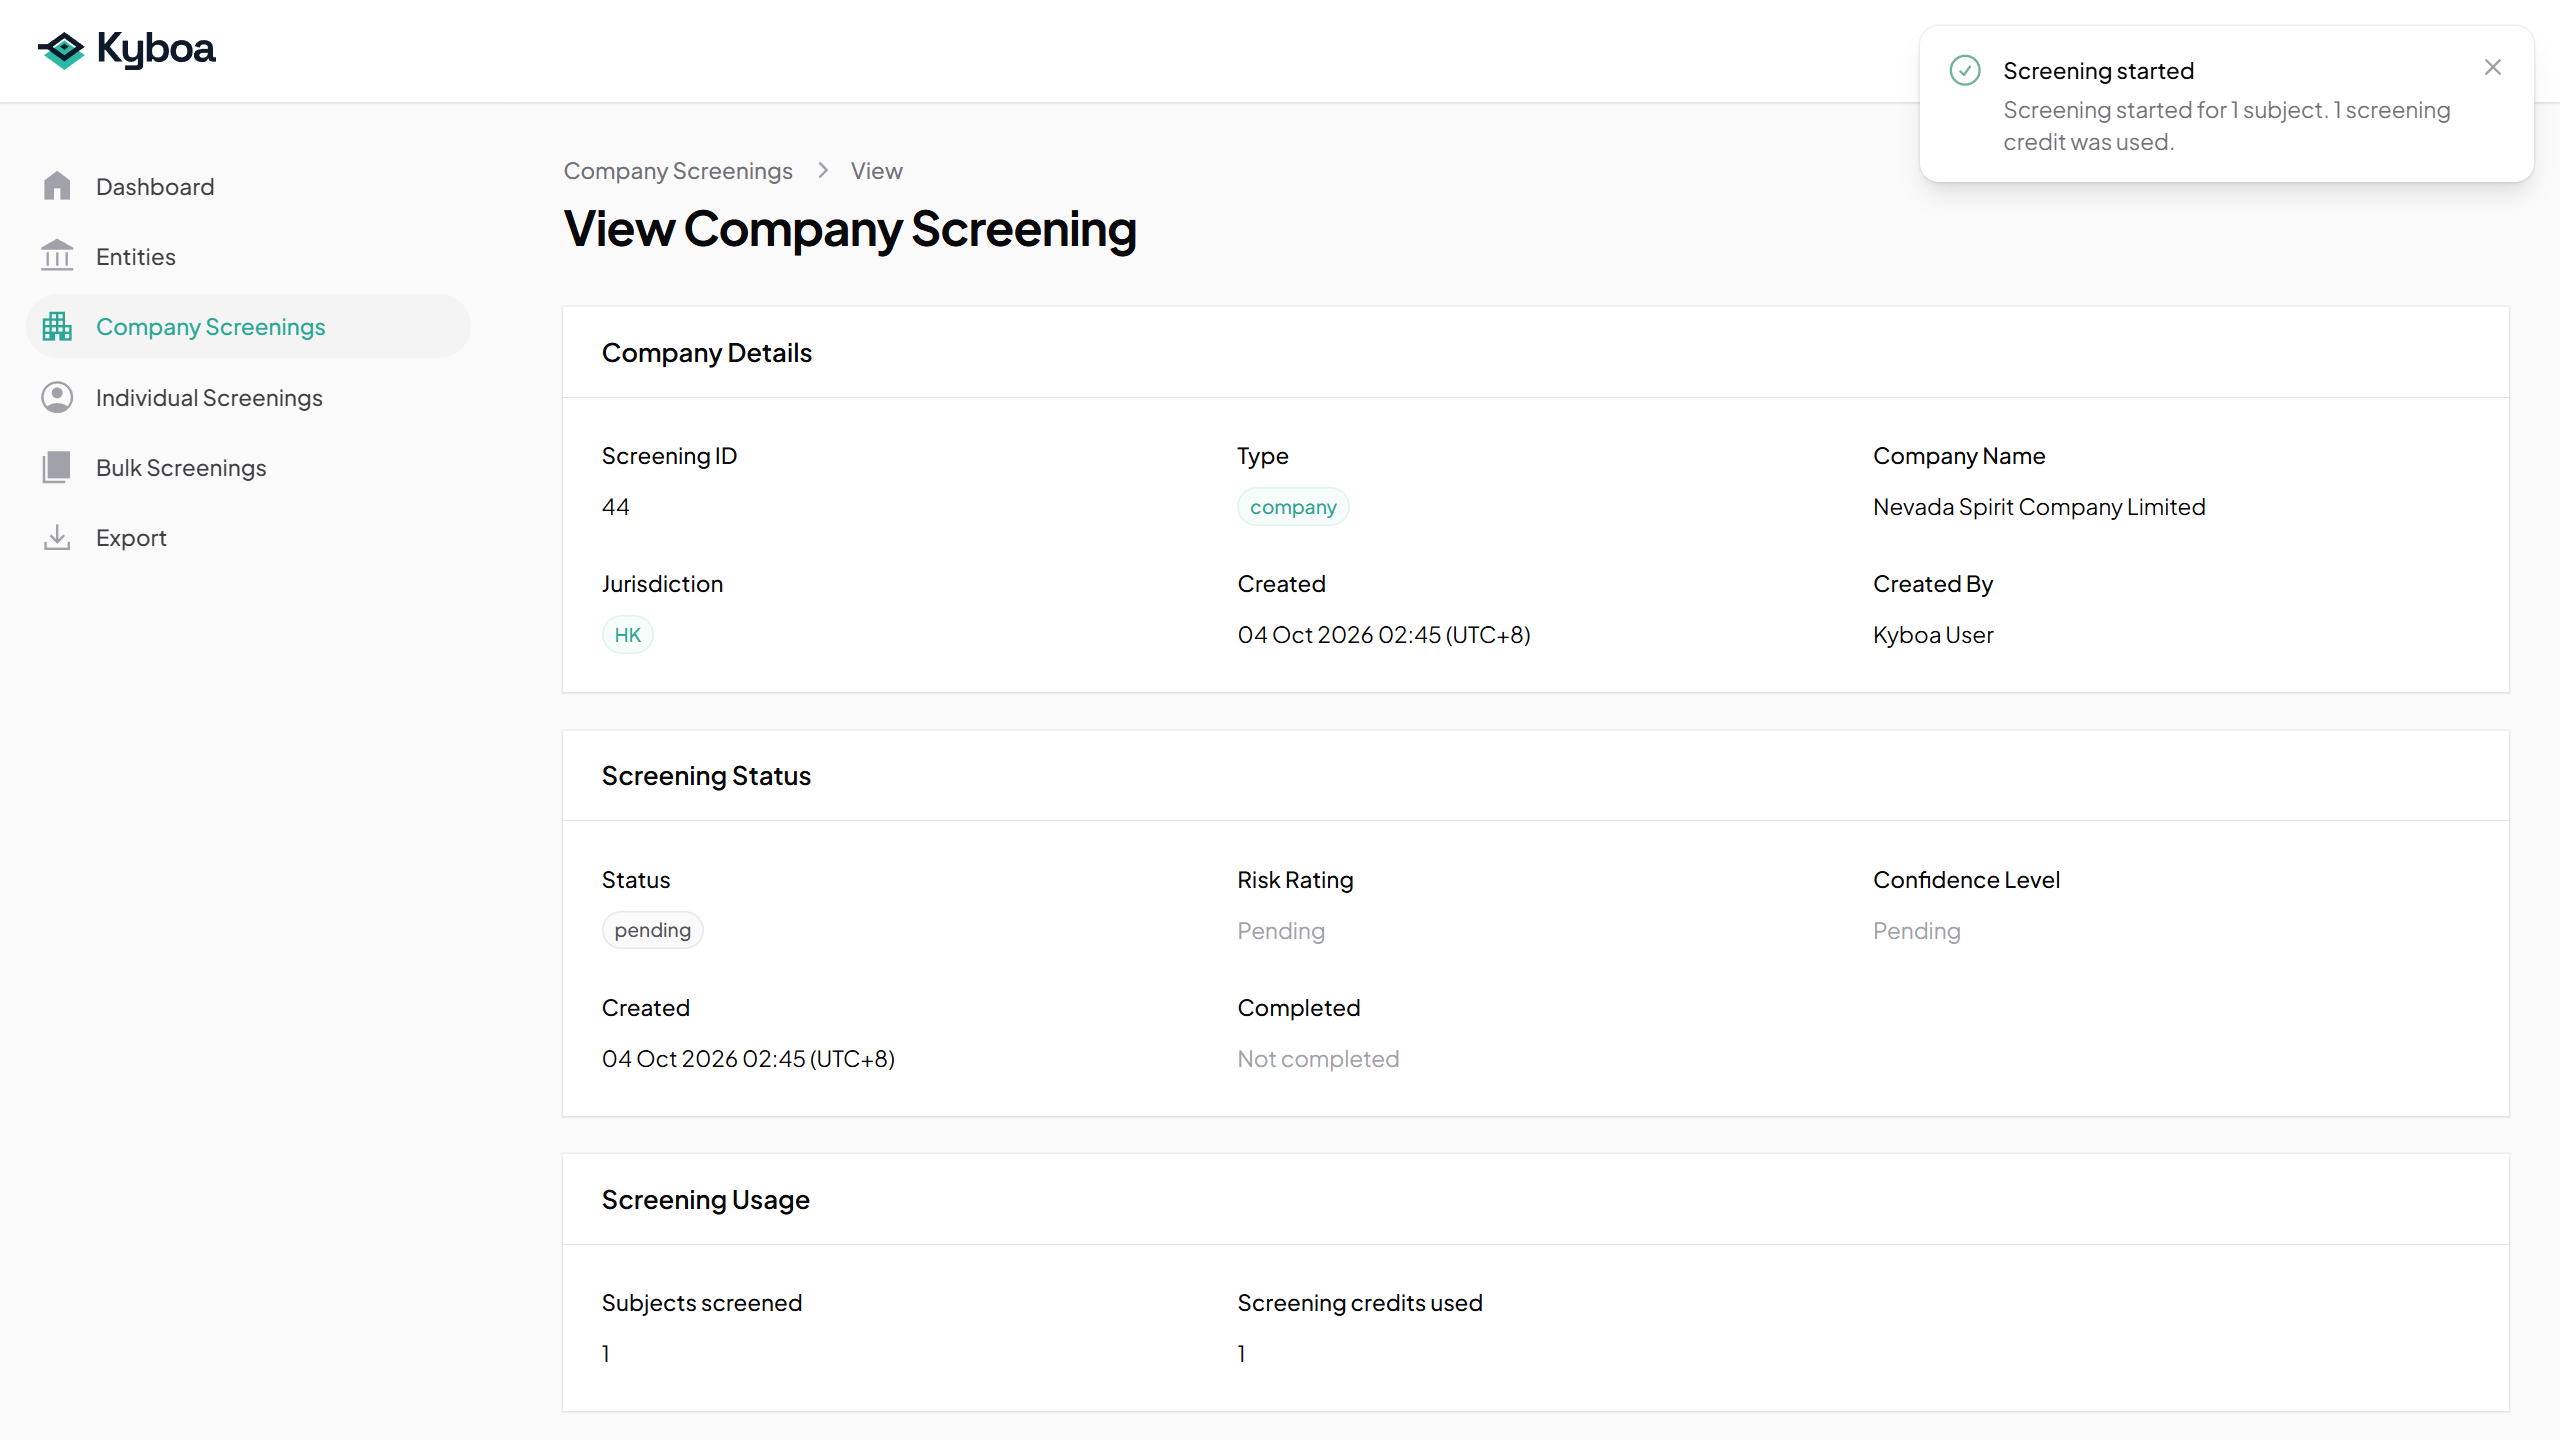Click the Export download icon
2560x1440 pixels.
pos(57,538)
